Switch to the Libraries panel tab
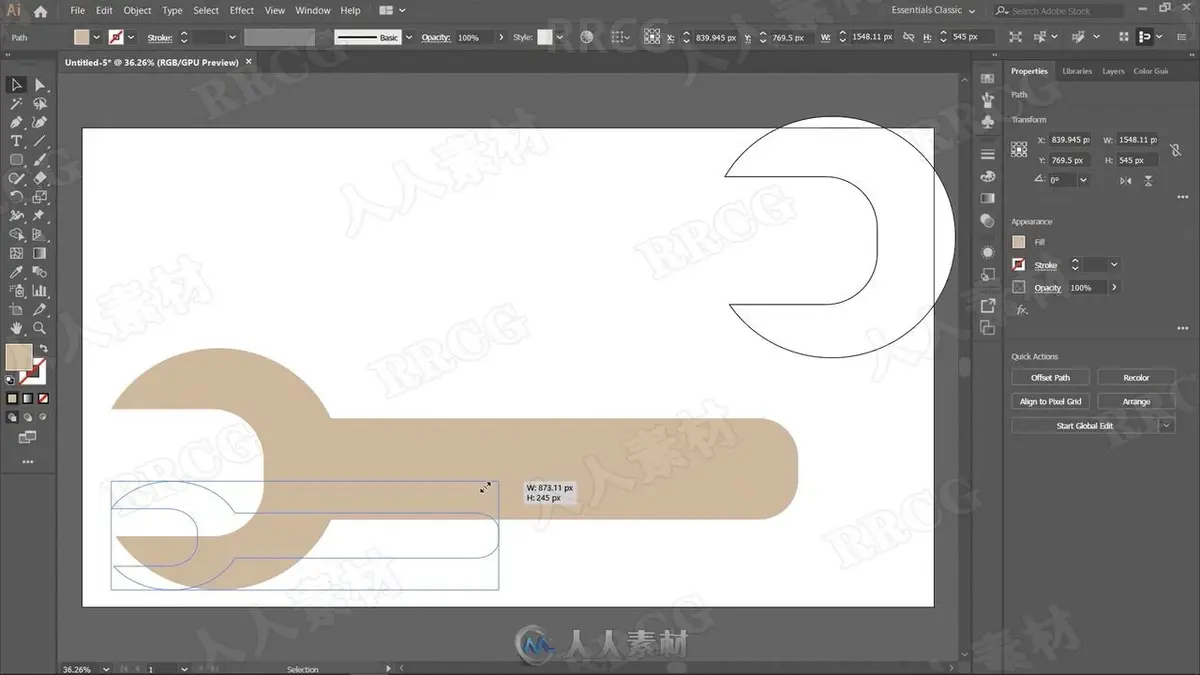1200x675 pixels. click(1077, 71)
